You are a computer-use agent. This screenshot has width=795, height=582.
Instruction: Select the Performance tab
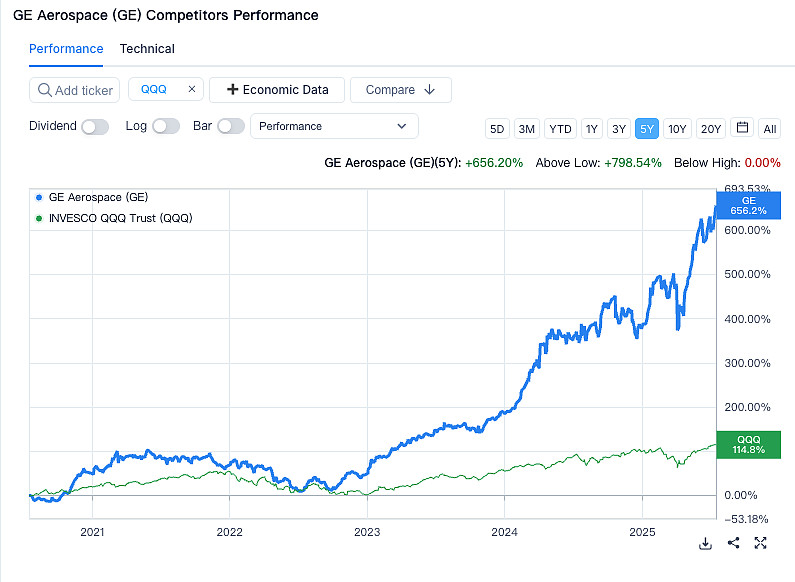(66, 49)
